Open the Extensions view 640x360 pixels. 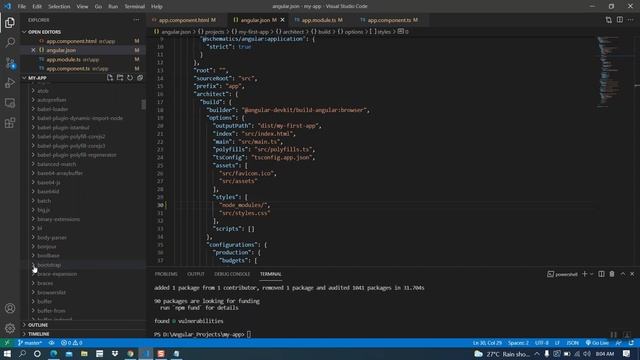[10, 122]
